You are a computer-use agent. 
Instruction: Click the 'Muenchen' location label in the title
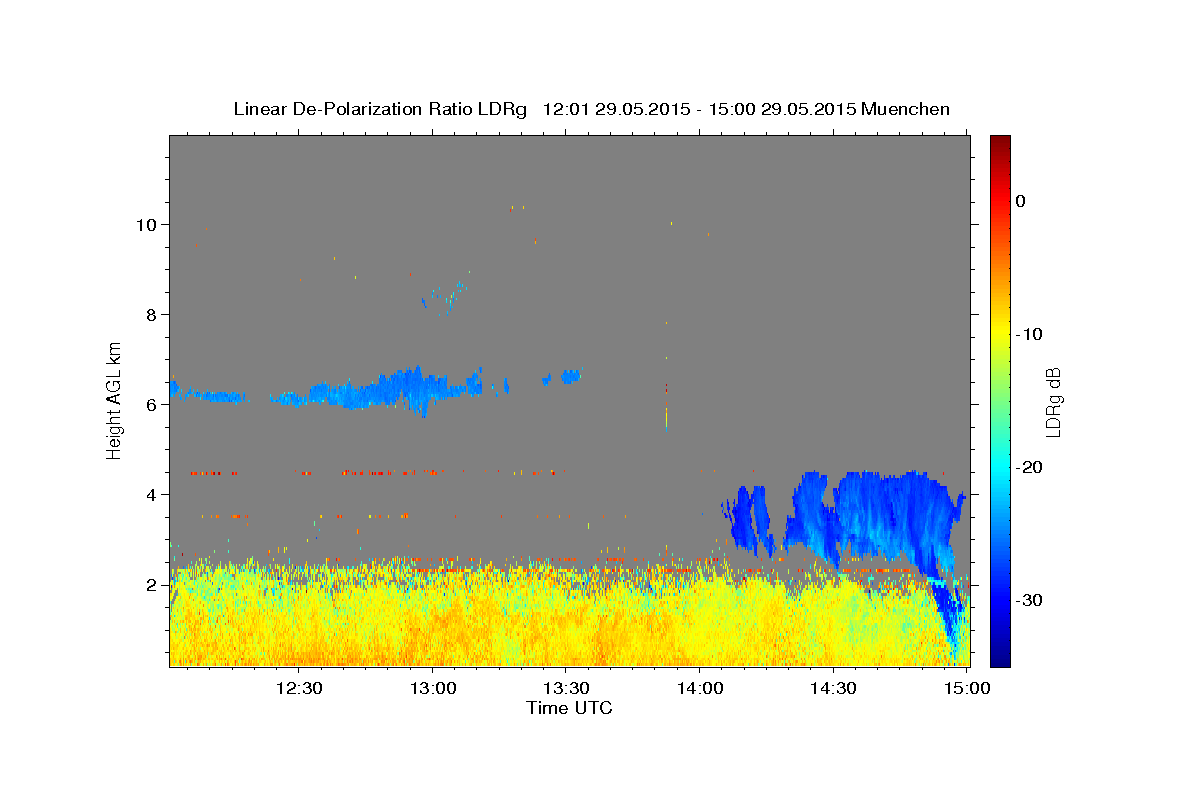906,109
